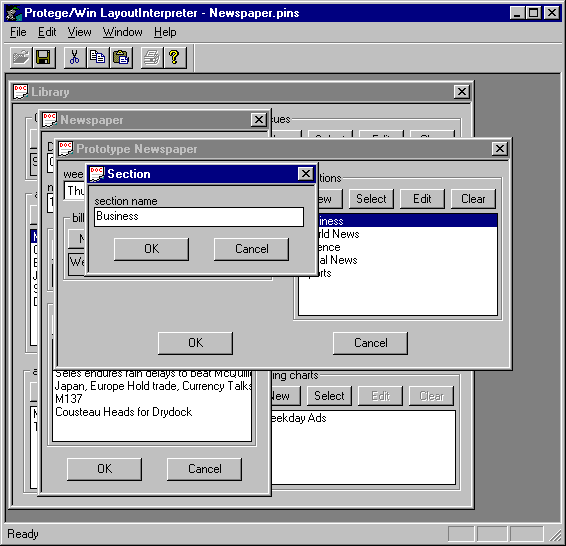The image size is (566, 546).
Task: Click the Prototype Newspaper window icon
Action: point(66,149)
